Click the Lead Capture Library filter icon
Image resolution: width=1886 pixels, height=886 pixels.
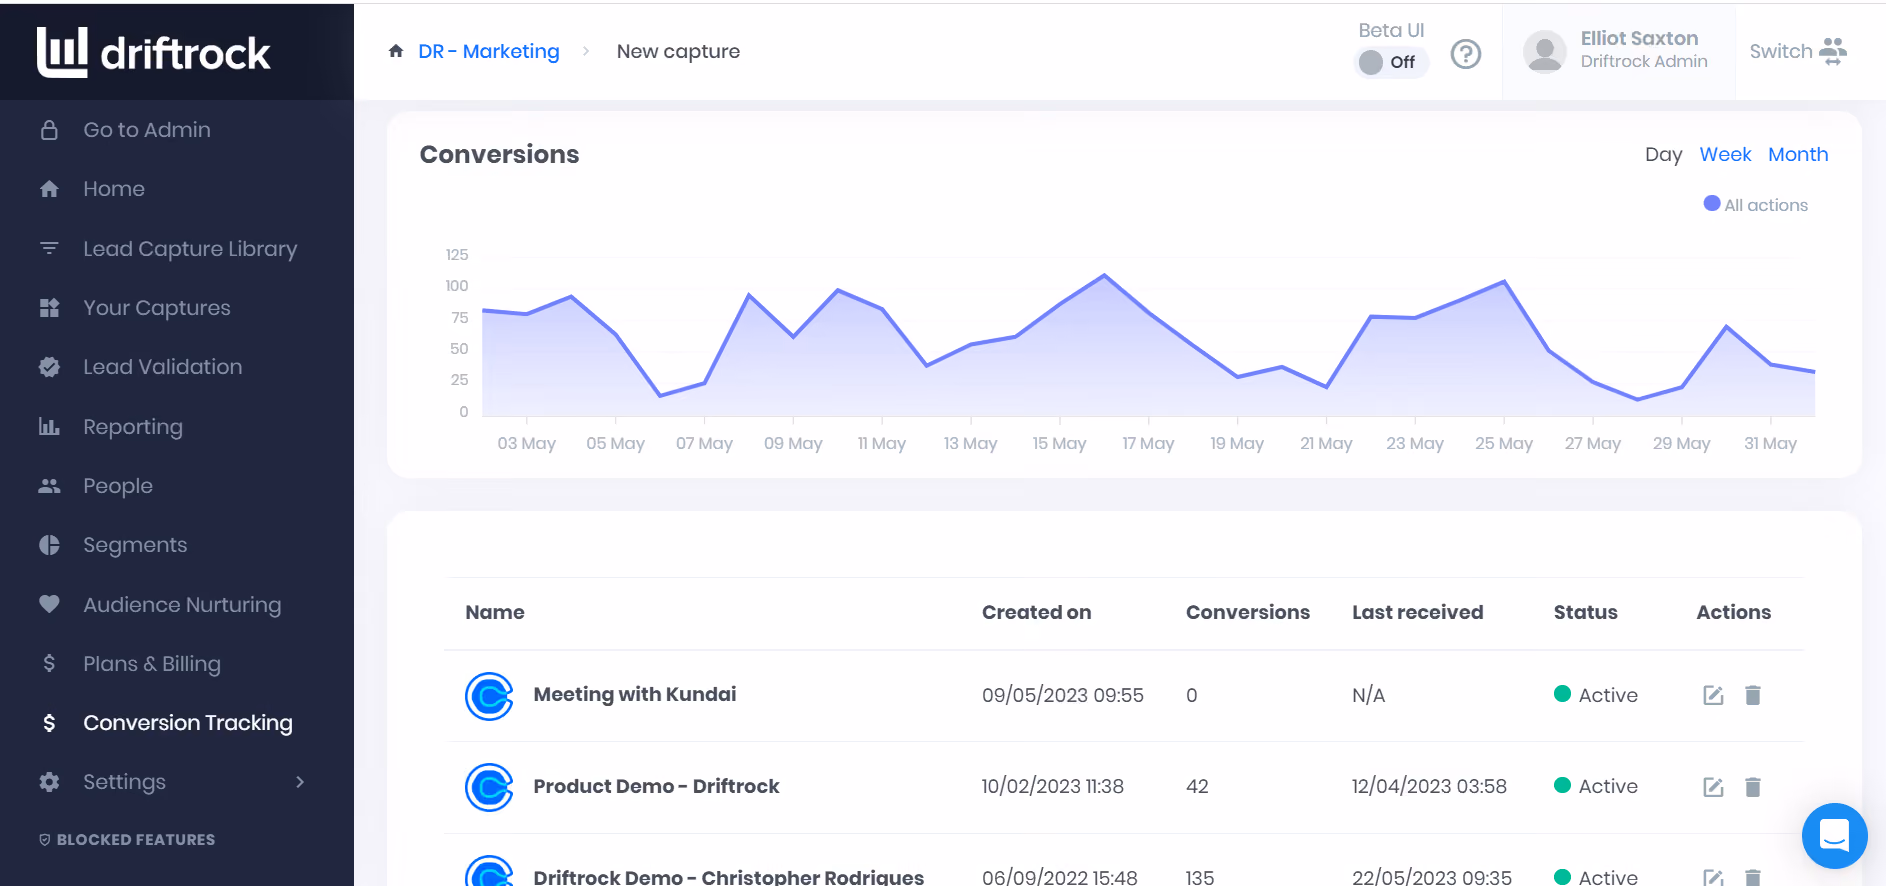49,248
